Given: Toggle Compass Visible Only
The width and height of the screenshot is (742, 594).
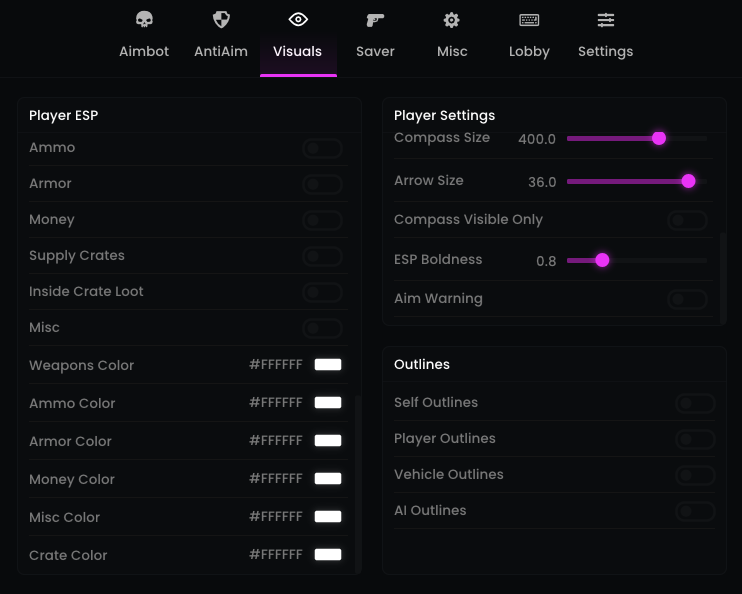Looking at the screenshot, I should [x=687, y=220].
